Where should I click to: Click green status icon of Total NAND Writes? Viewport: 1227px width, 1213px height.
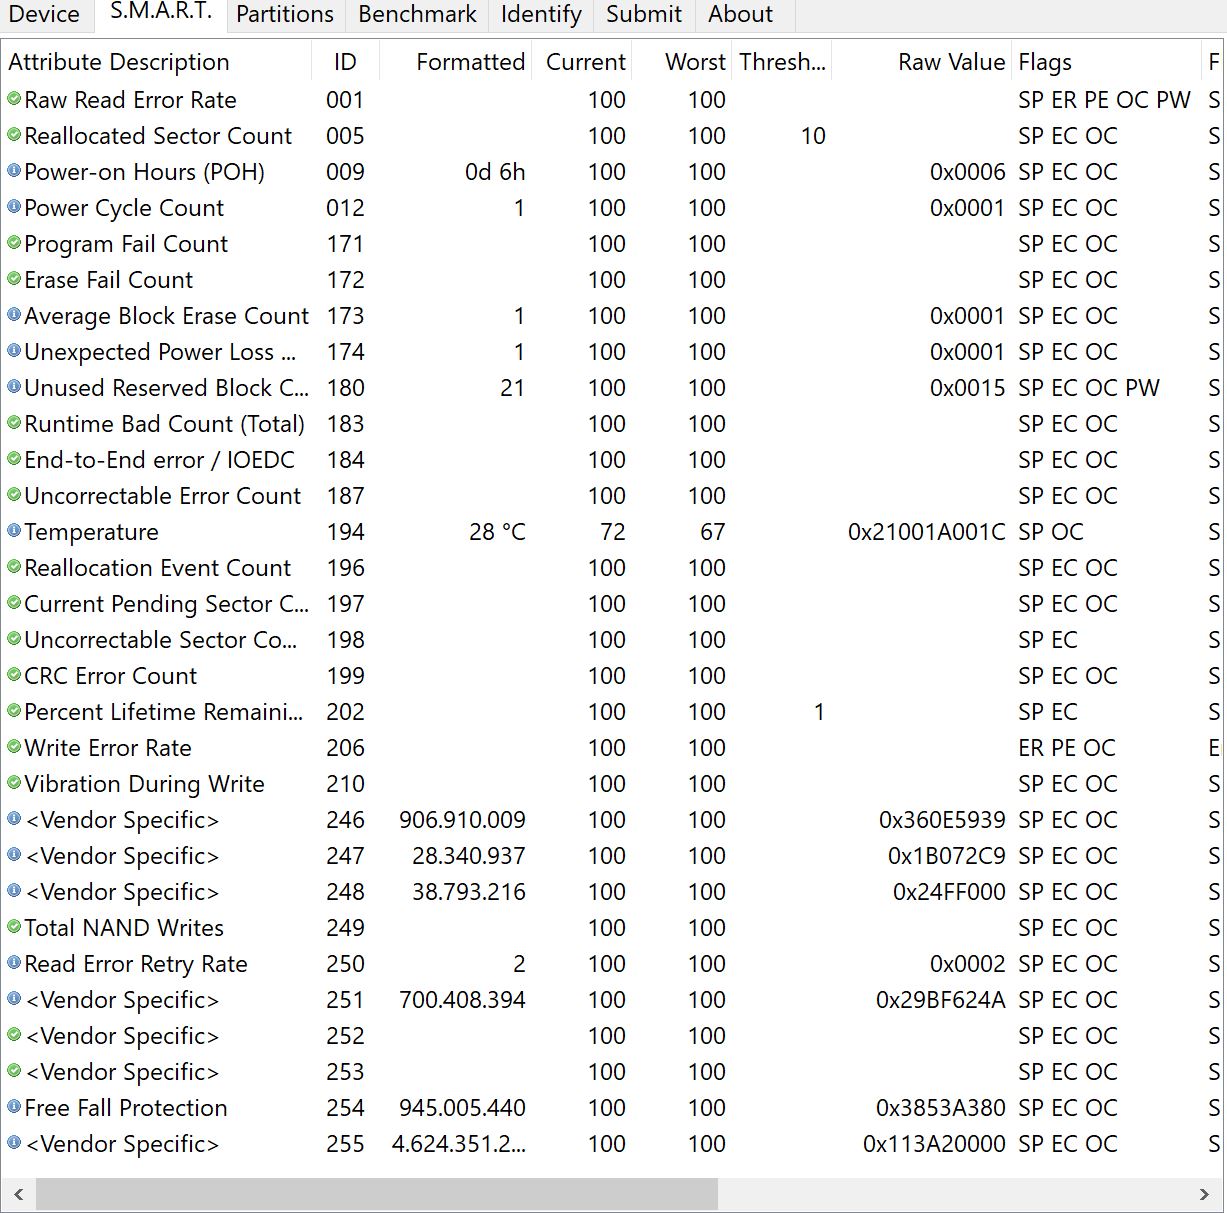point(14,927)
